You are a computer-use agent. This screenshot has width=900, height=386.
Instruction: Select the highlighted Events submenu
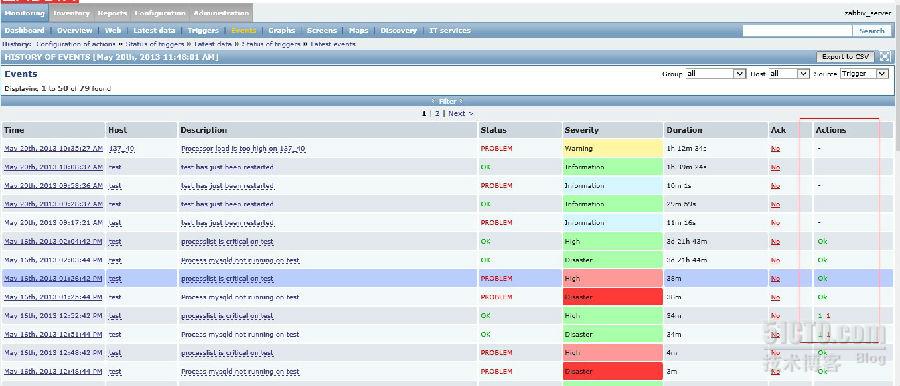pyautogui.click(x=244, y=30)
